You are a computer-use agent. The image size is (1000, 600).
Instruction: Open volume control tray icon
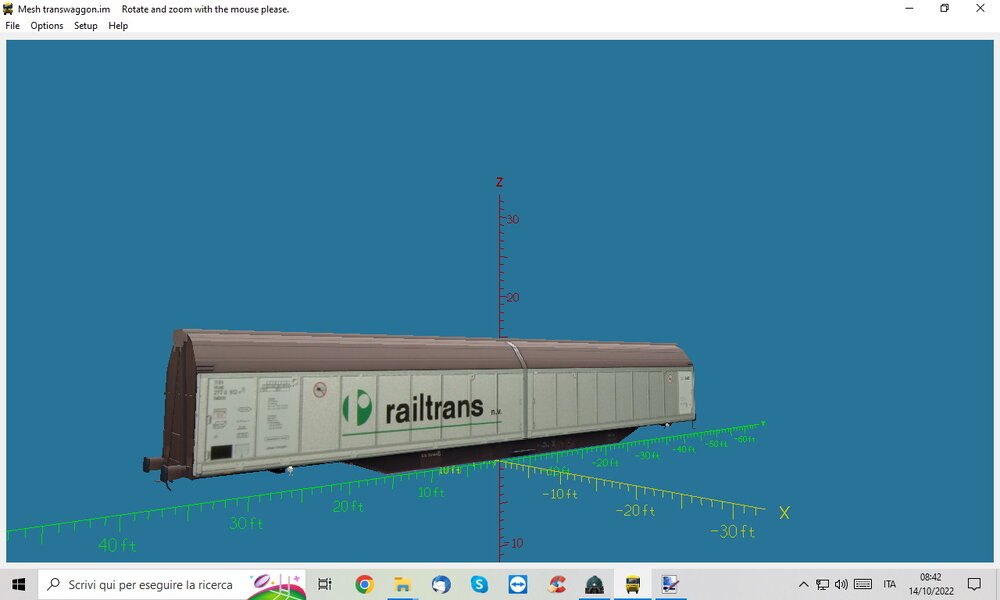point(841,584)
